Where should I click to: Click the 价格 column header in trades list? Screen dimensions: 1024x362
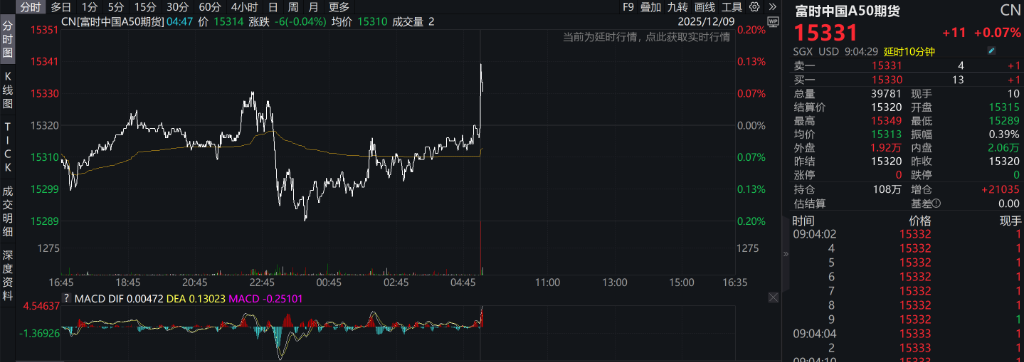919,220
